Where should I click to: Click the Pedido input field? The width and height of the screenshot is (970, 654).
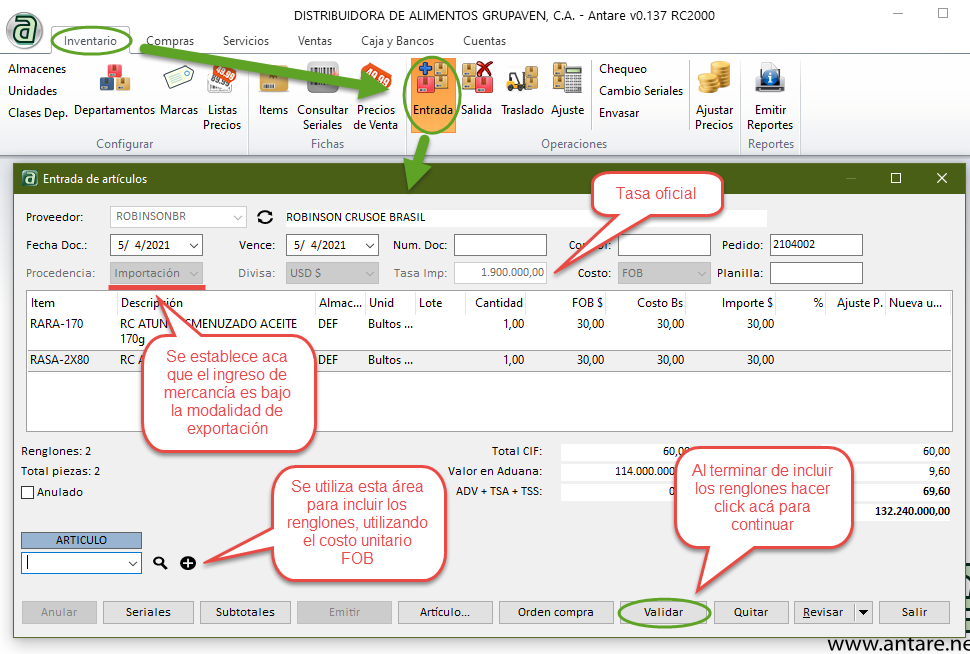pyautogui.click(x=815, y=245)
